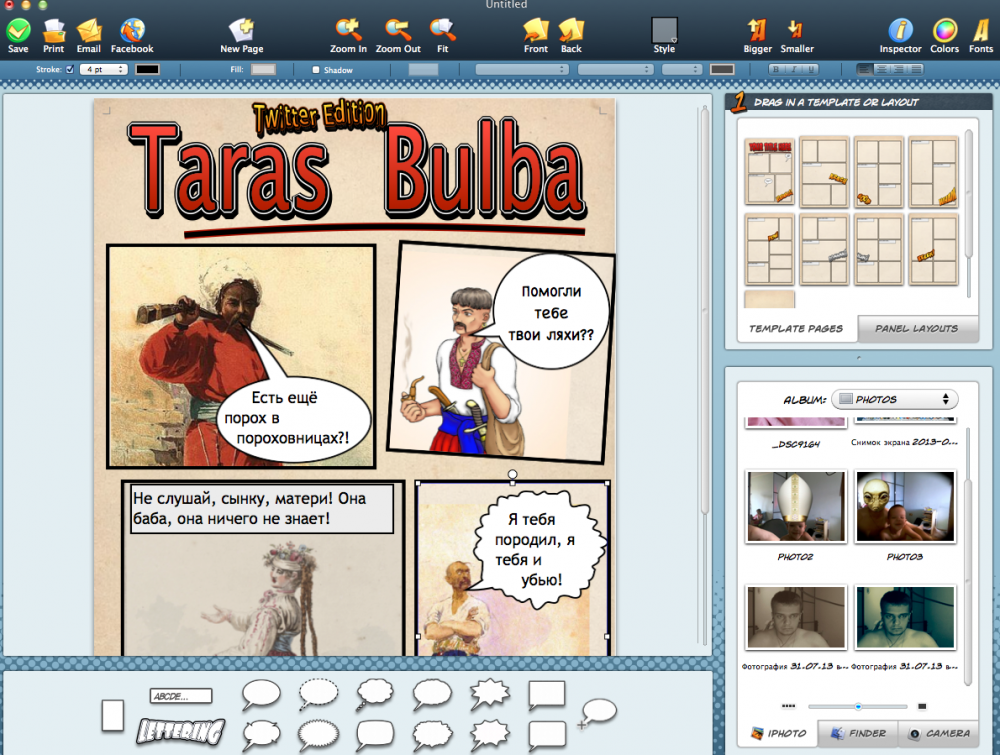Uncheck the Stroke checkbox
Image resolution: width=1000 pixels, height=755 pixels.
tap(70, 70)
